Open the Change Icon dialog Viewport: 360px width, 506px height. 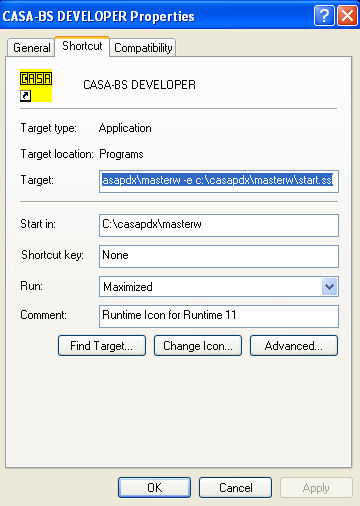coord(198,346)
